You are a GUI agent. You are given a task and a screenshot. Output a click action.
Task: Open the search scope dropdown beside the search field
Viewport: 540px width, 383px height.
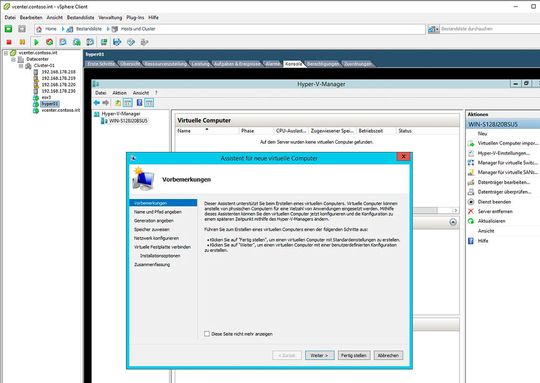tap(433, 29)
